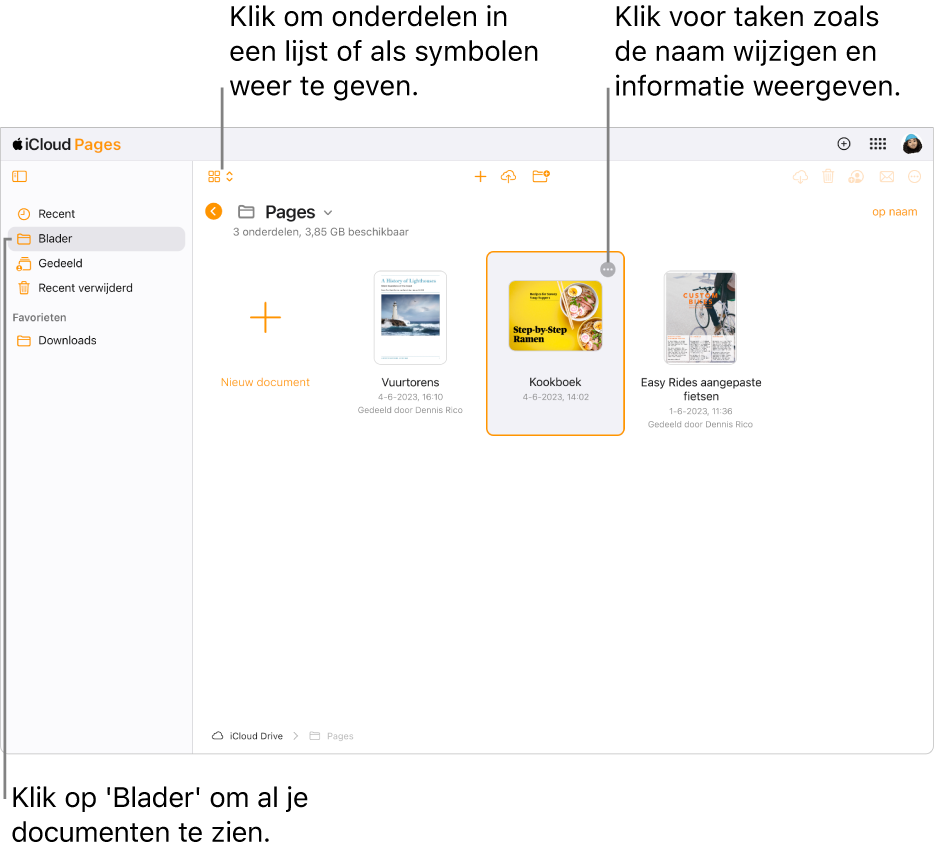Open sort options via op naam
Screen dimensions: 935x852
coord(894,212)
